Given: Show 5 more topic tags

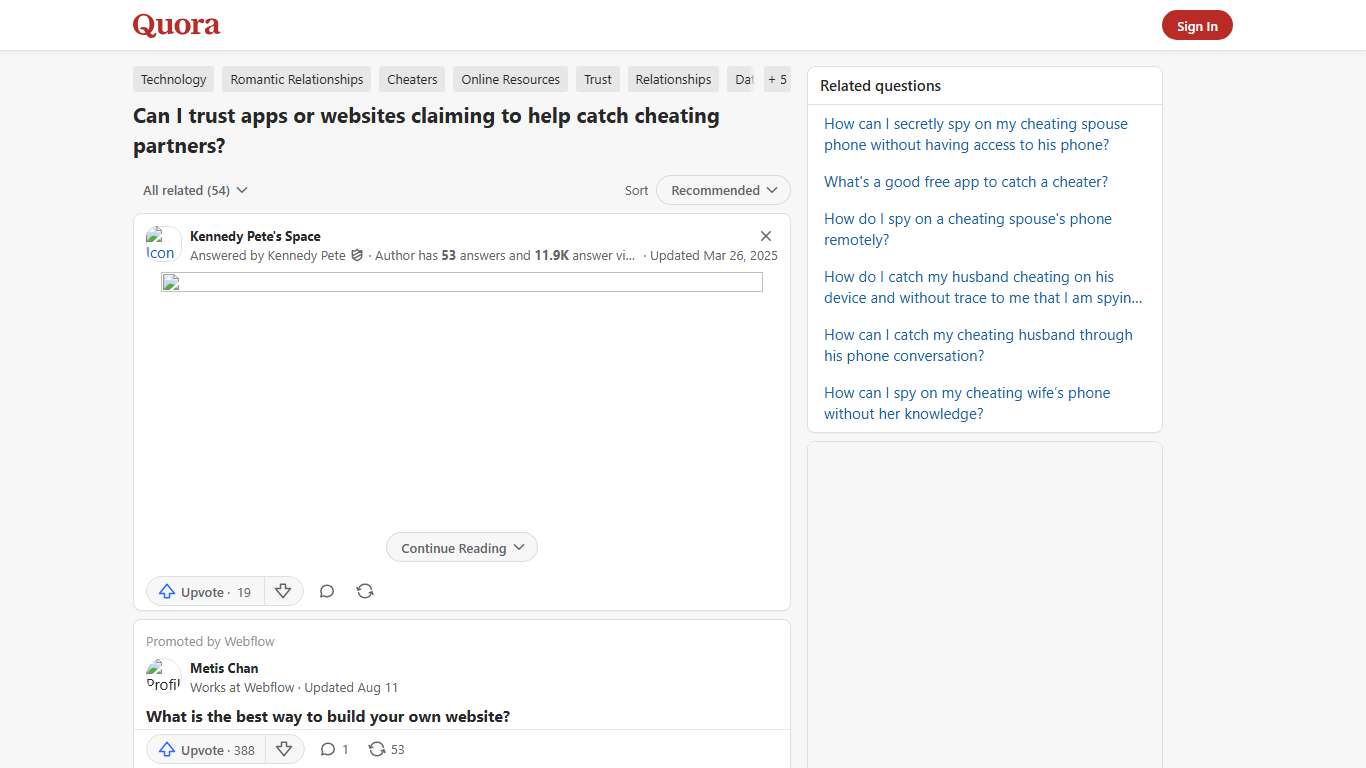Looking at the screenshot, I should (777, 79).
